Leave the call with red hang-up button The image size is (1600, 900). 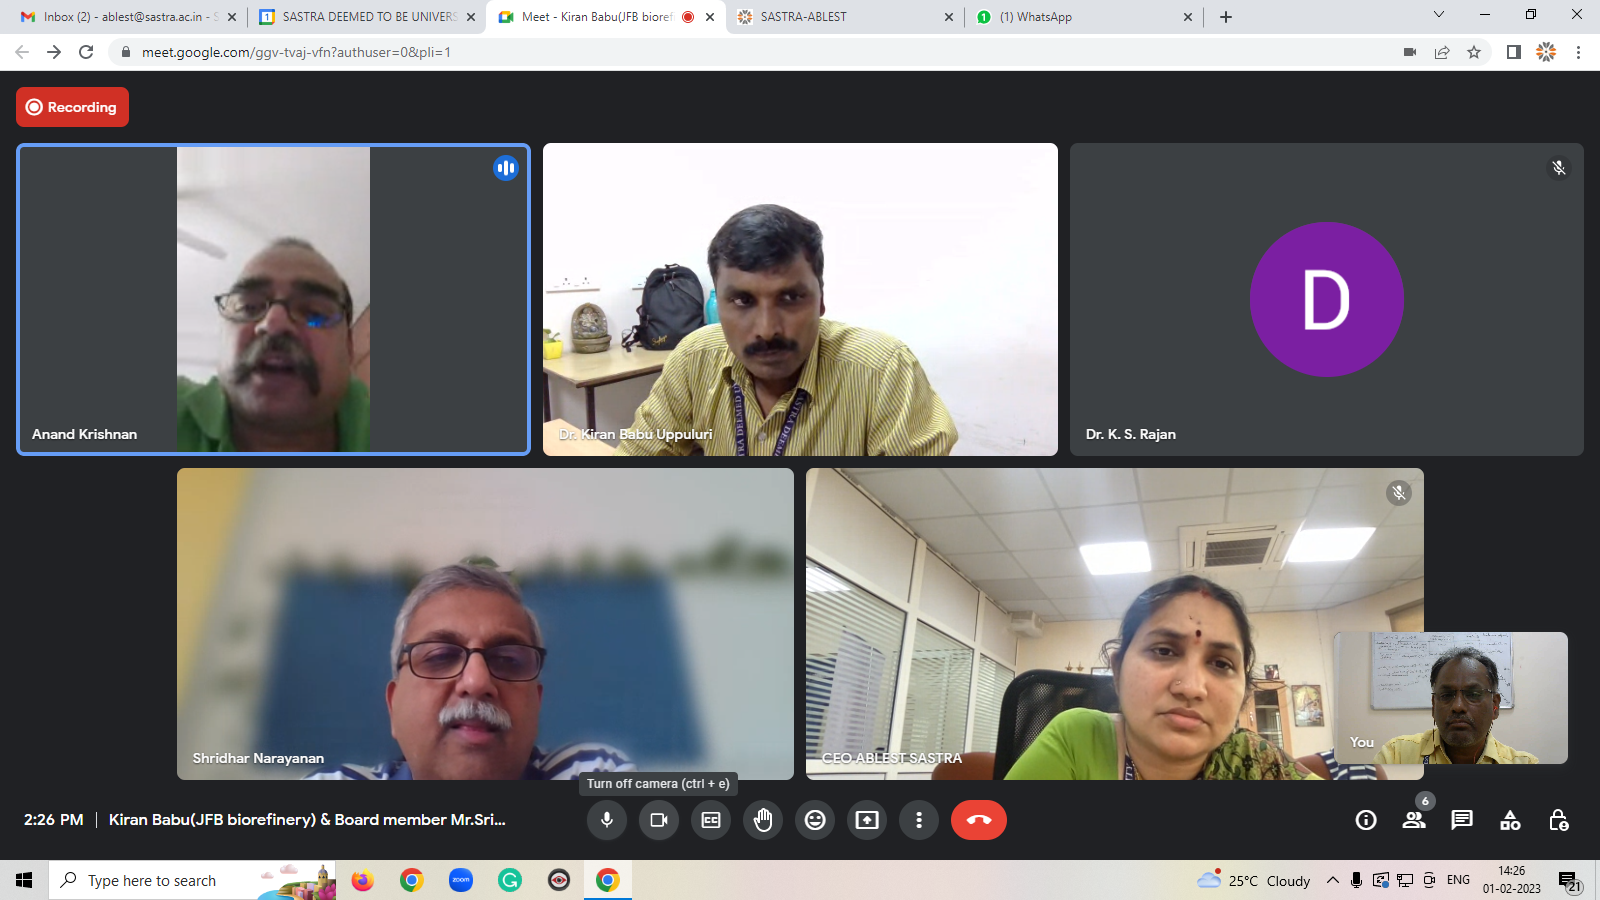[979, 820]
